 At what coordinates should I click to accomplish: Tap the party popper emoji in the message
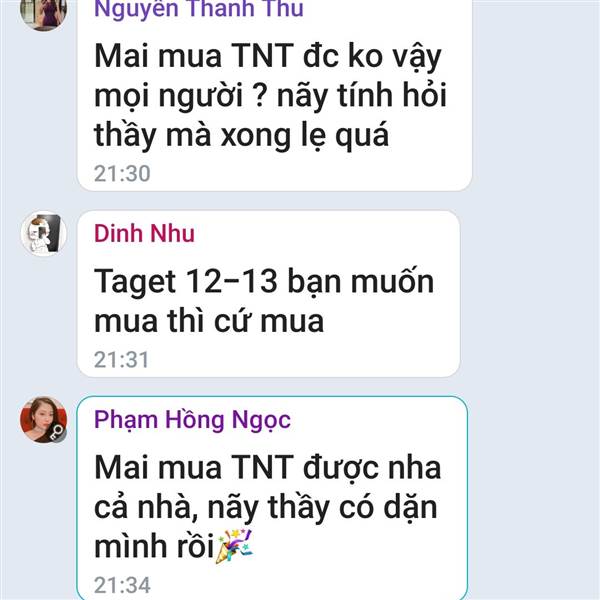[234, 546]
